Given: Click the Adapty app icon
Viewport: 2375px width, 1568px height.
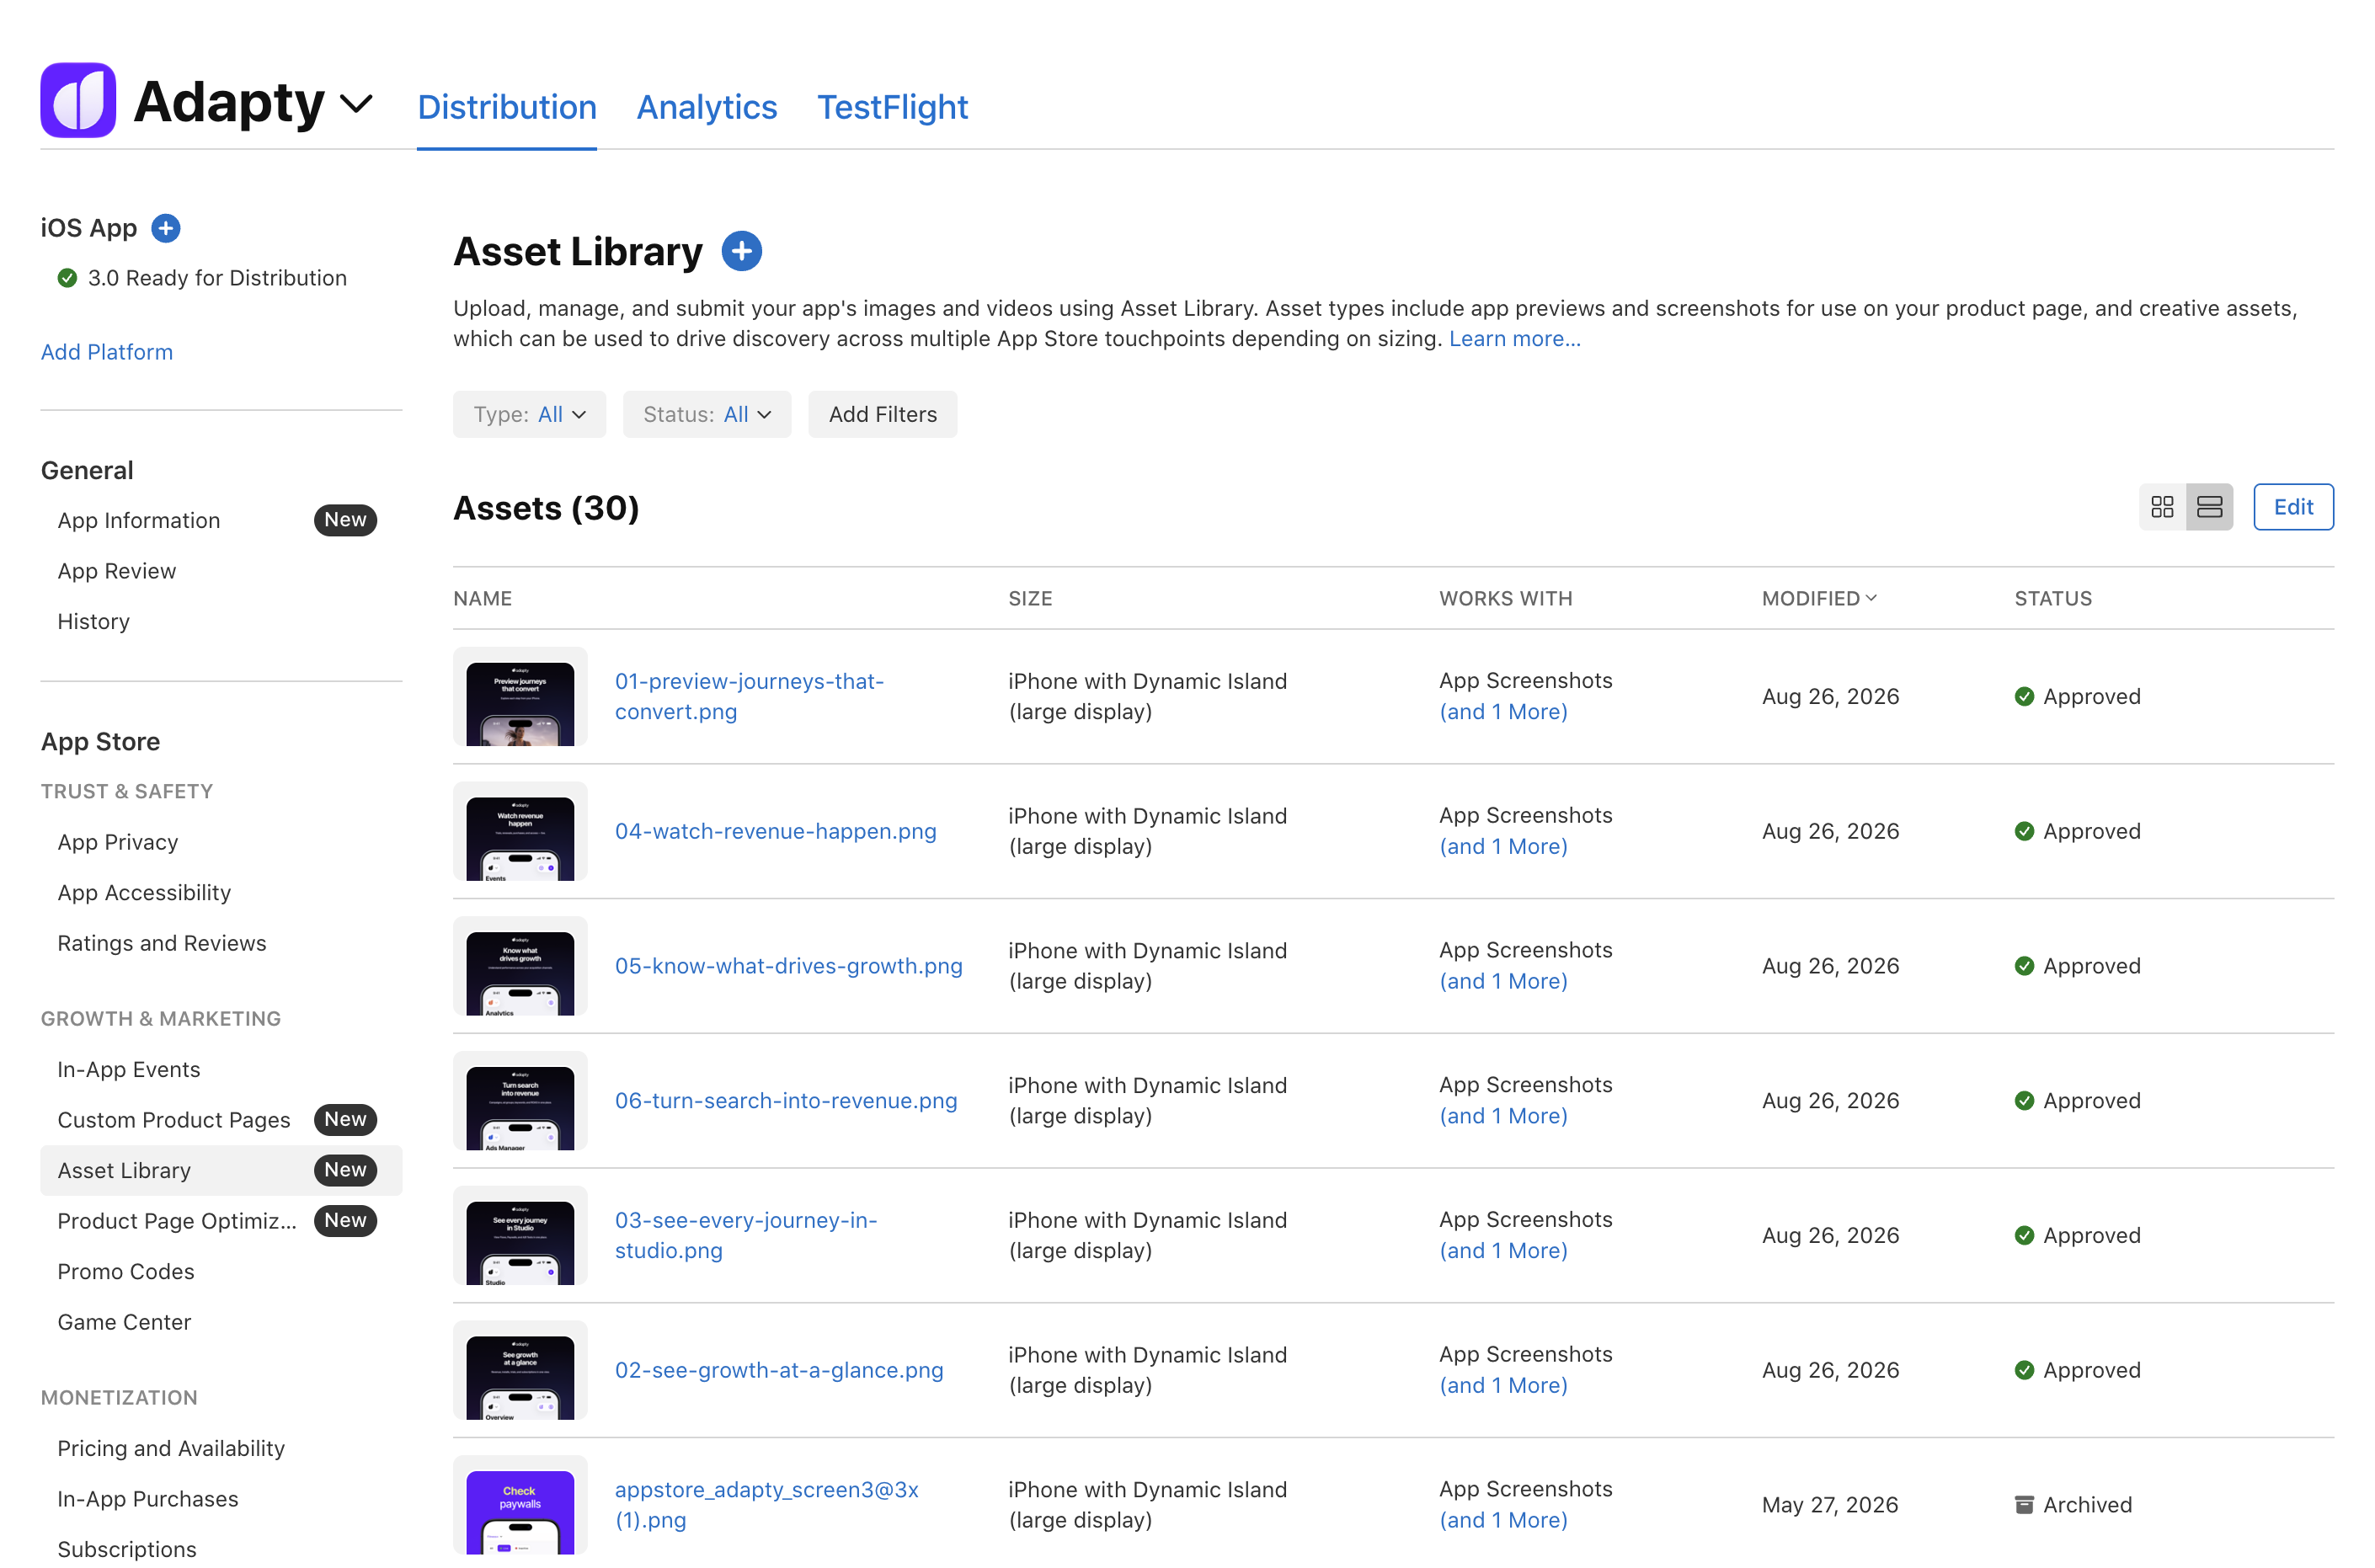Looking at the screenshot, I should point(78,100).
